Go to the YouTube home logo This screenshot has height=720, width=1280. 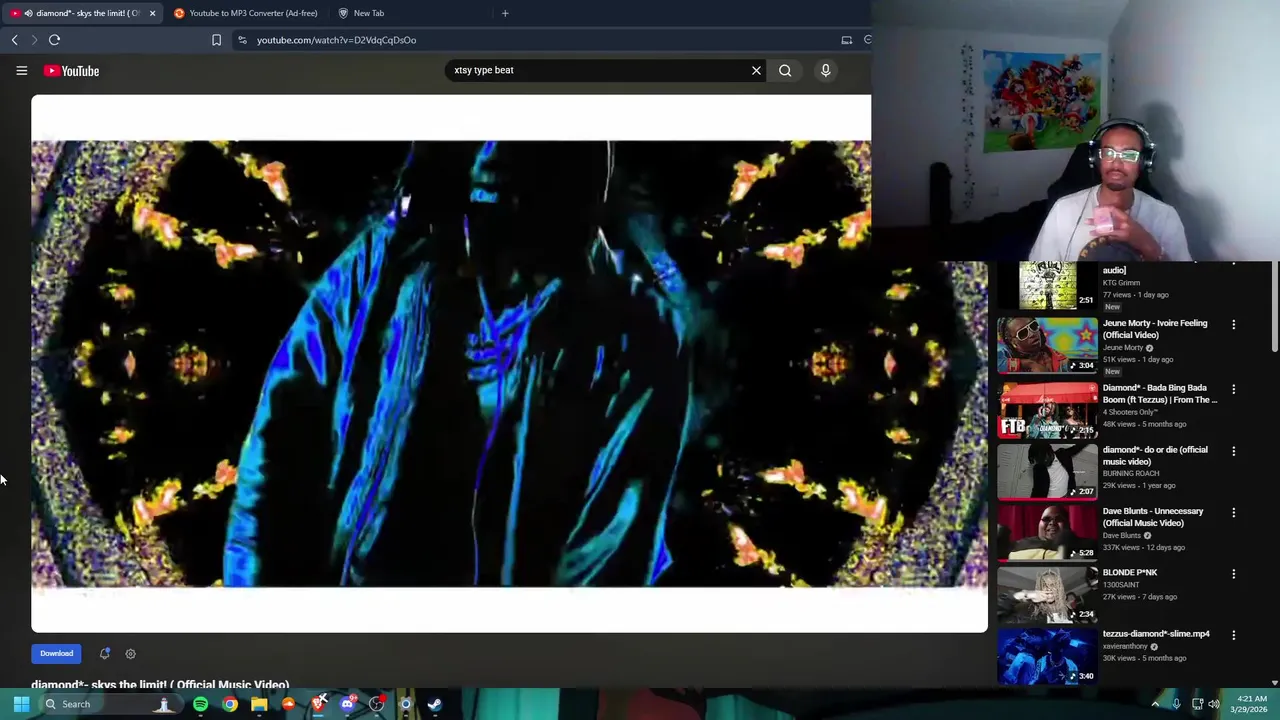71,71
